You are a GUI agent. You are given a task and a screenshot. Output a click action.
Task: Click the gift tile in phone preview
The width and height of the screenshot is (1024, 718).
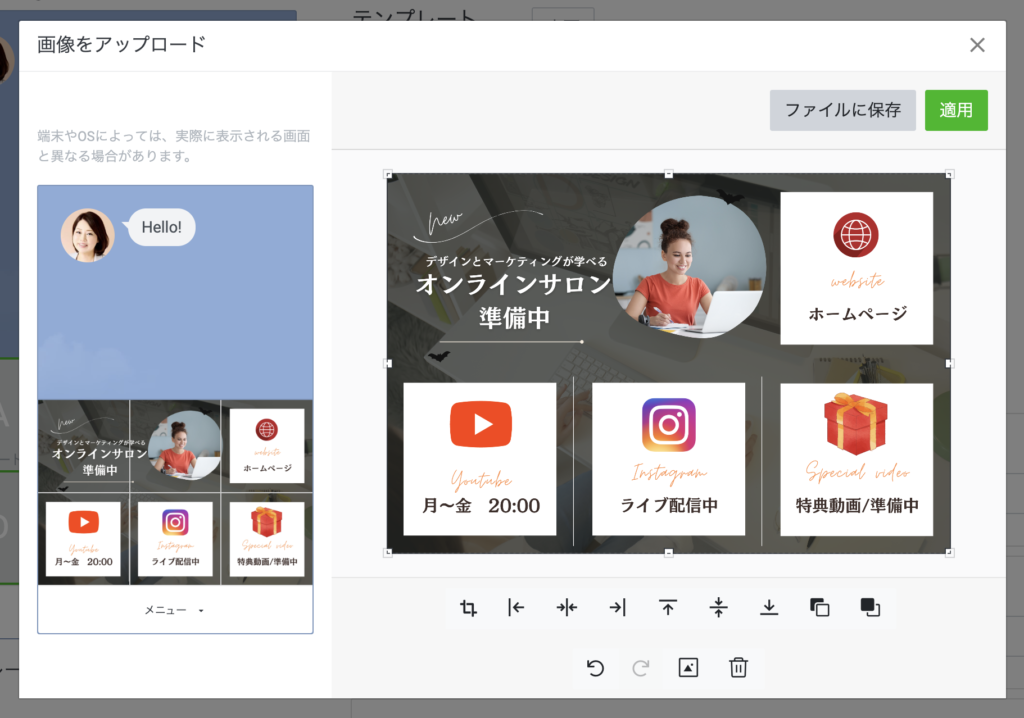coord(267,539)
